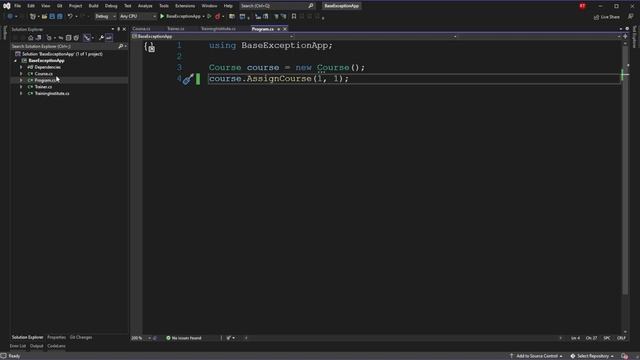The width and height of the screenshot is (640, 360).
Task: Open the File menu
Action: 18,6
